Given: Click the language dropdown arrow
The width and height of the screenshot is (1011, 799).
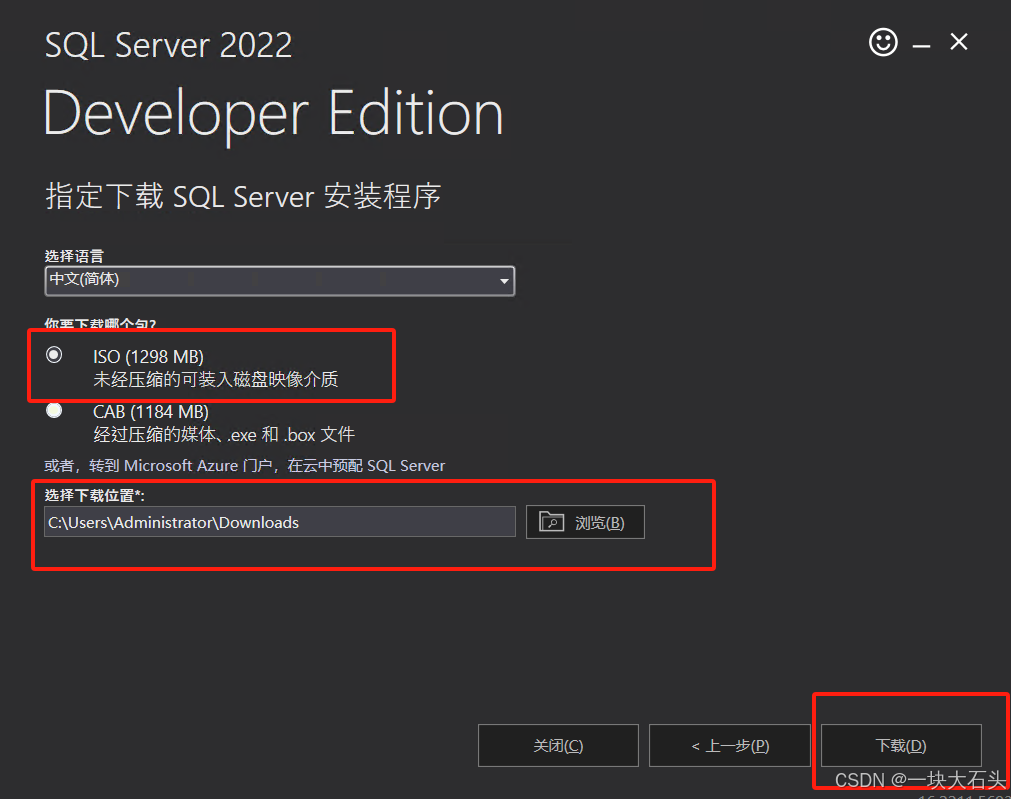Looking at the screenshot, I should coord(504,281).
